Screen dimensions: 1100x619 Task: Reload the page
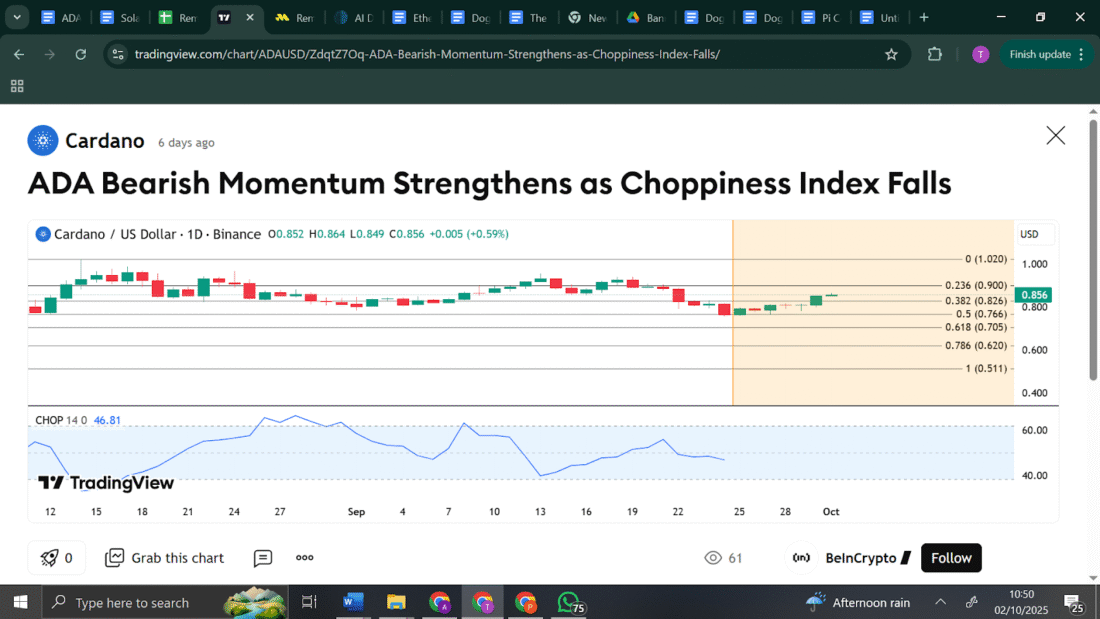click(81, 54)
